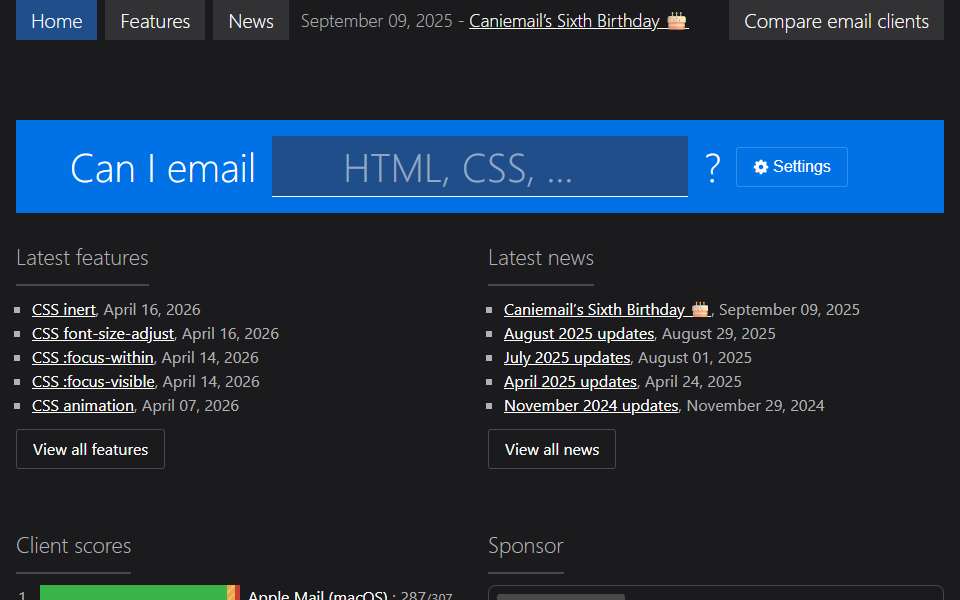
Task: Open November 2024 updates news
Action: (x=591, y=405)
